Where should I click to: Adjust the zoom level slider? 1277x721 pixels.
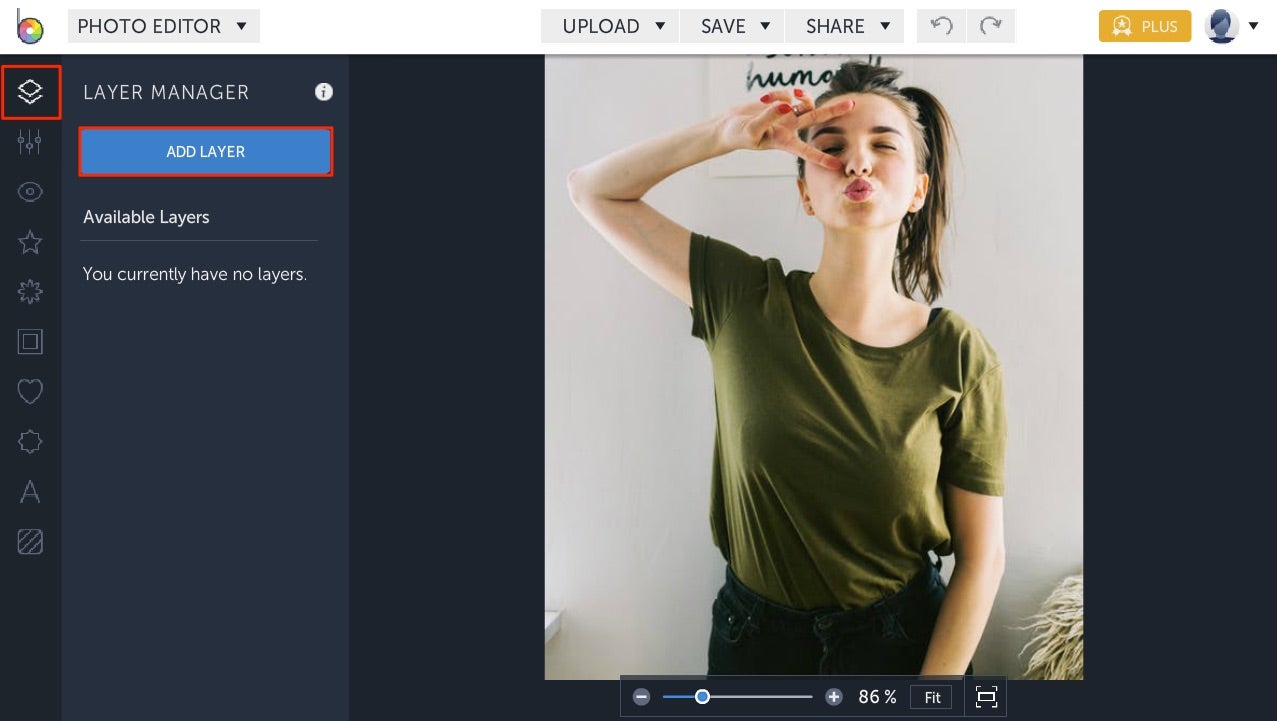[x=702, y=696]
